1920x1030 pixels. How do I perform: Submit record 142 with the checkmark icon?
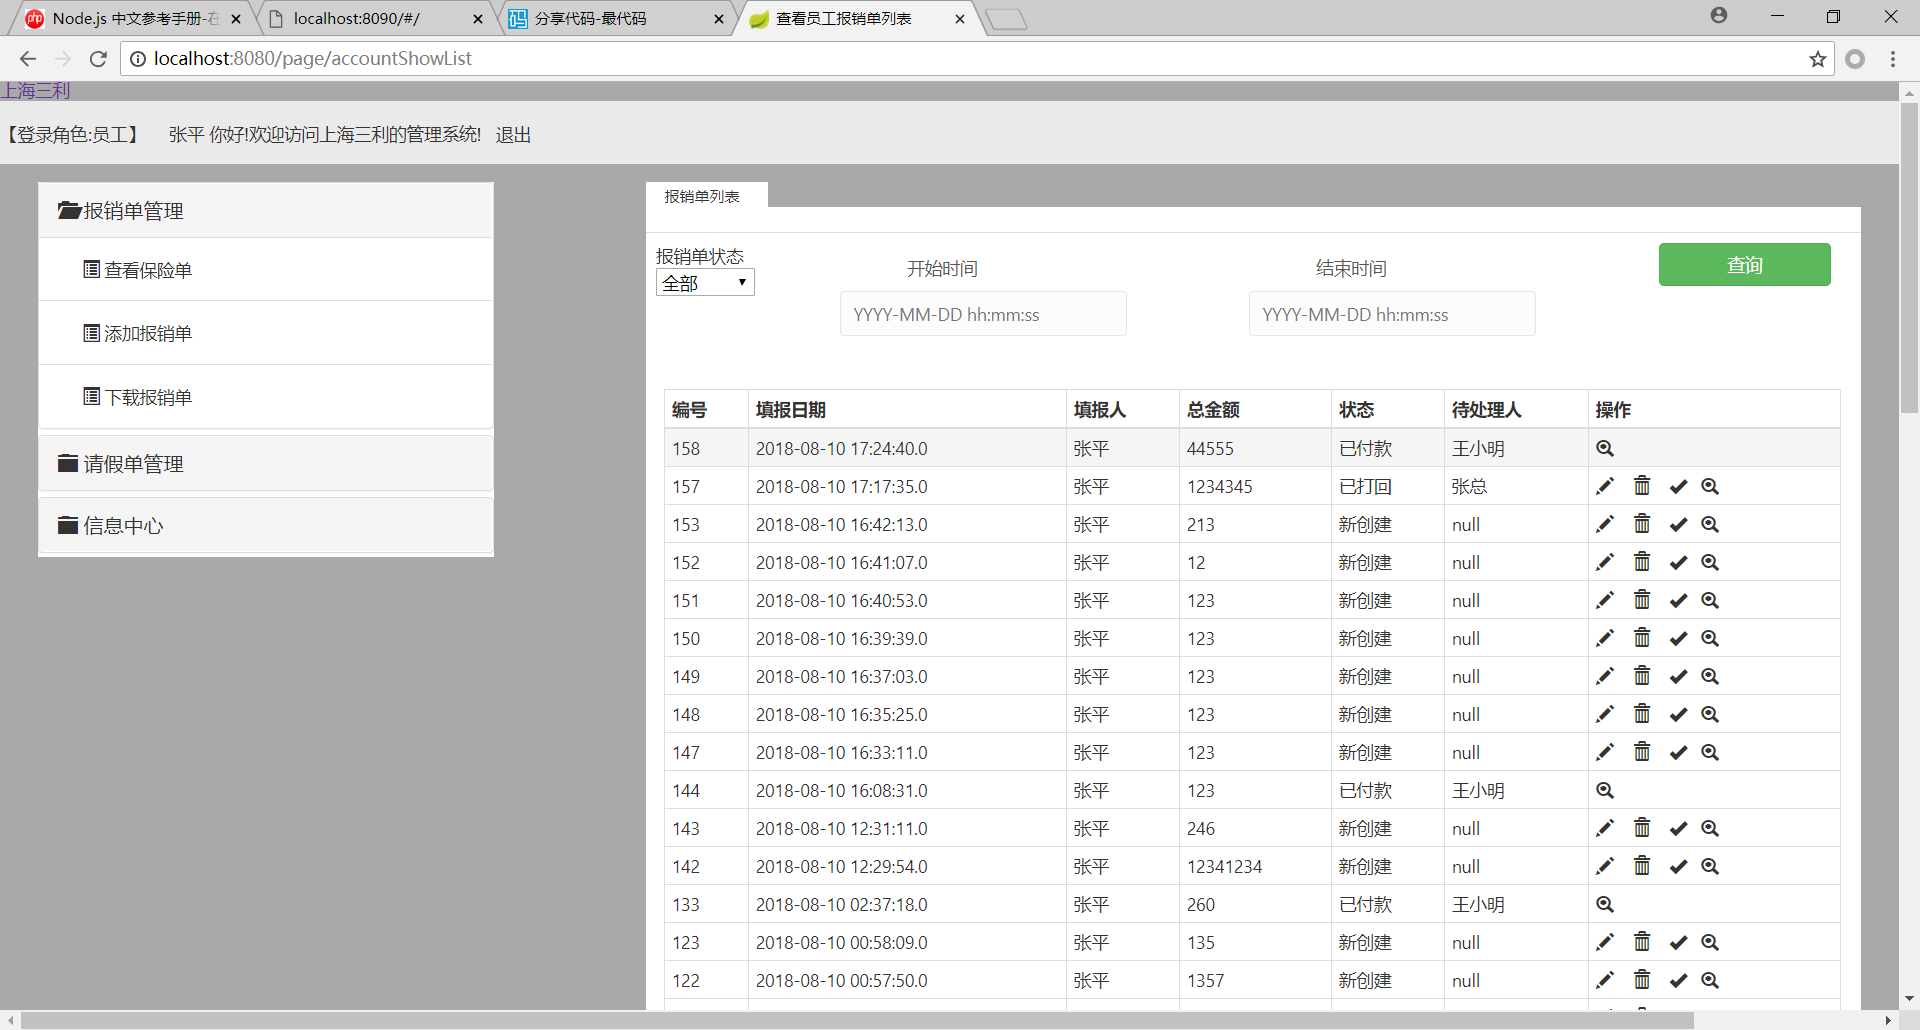1678,867
